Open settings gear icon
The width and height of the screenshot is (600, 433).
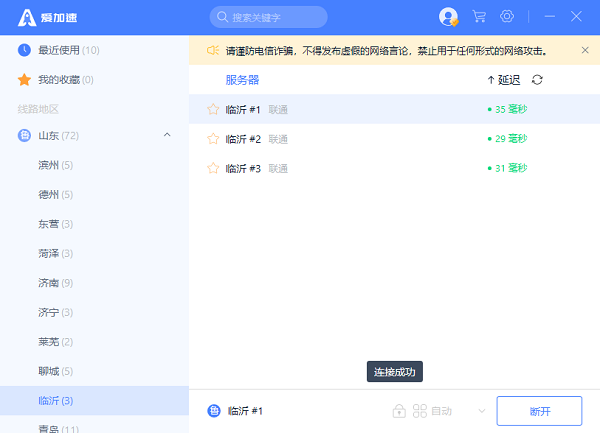pyautogui.click(x=507, y=16)
